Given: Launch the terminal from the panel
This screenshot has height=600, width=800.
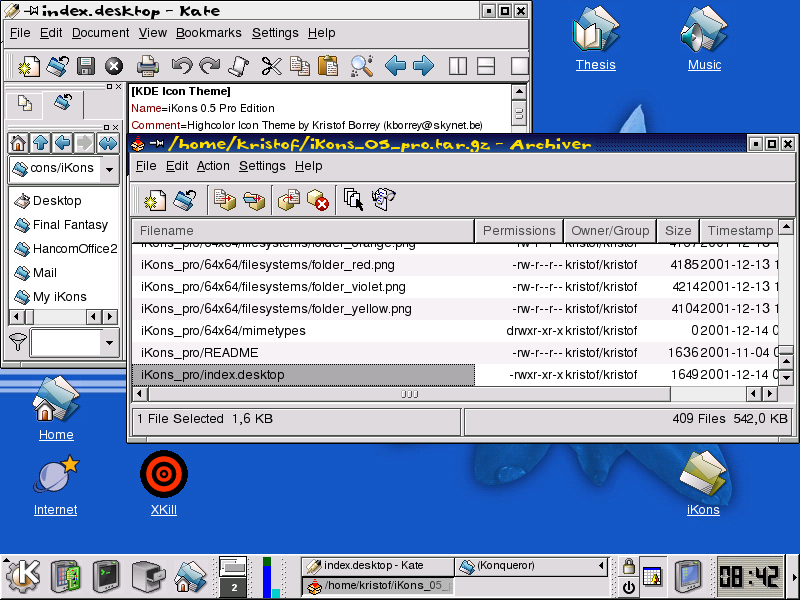Looking at the screenshot, I should pyautogui.click(x=107, y=577).
